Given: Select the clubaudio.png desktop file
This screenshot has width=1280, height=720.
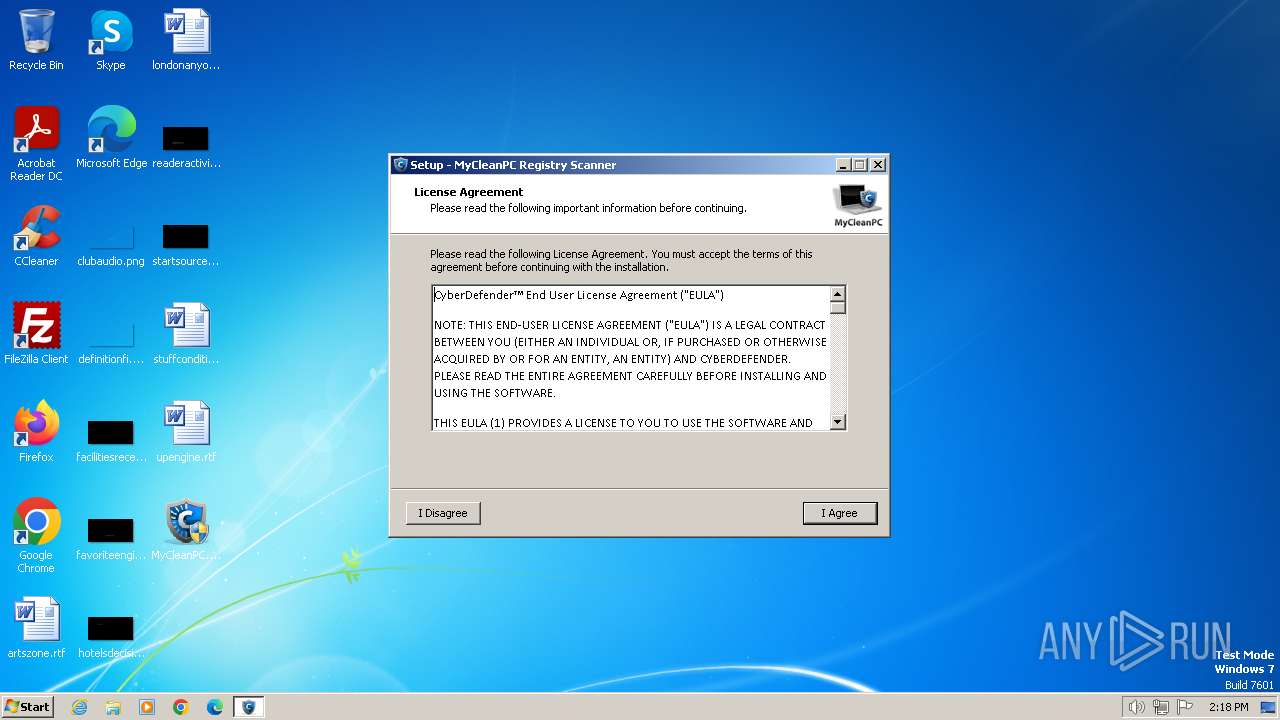Looking at the screenshot, I should pos(111,243).
